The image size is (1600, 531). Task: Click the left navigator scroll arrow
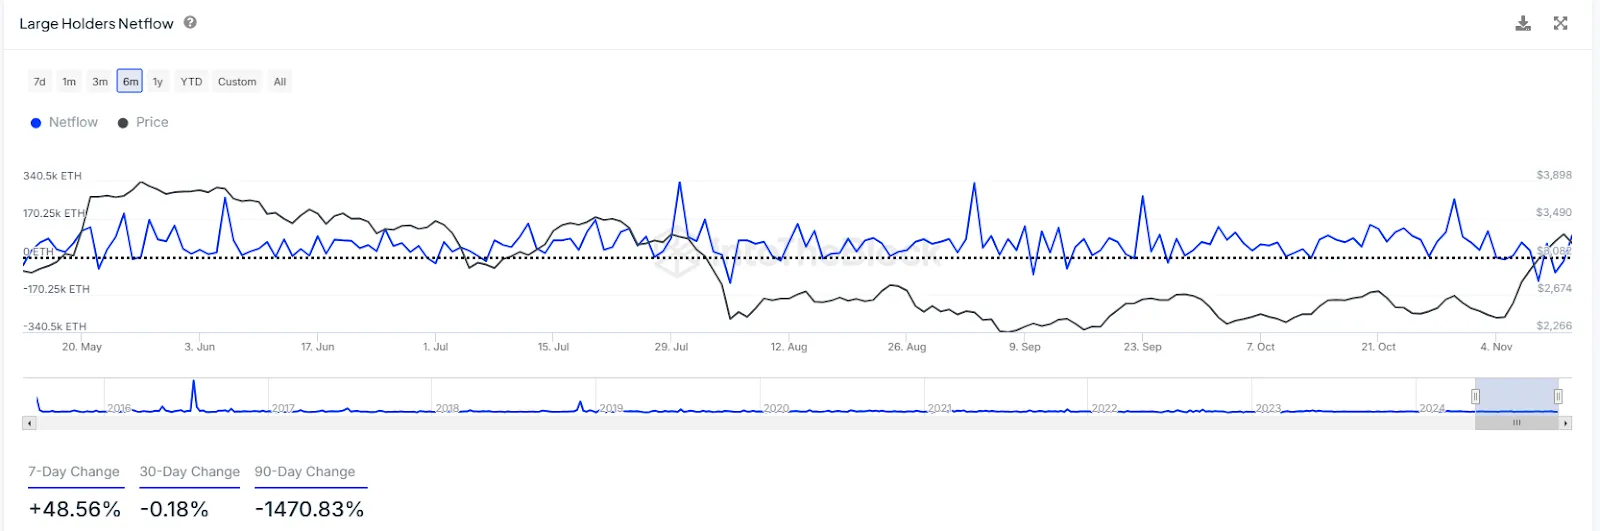tap(29, 423)
